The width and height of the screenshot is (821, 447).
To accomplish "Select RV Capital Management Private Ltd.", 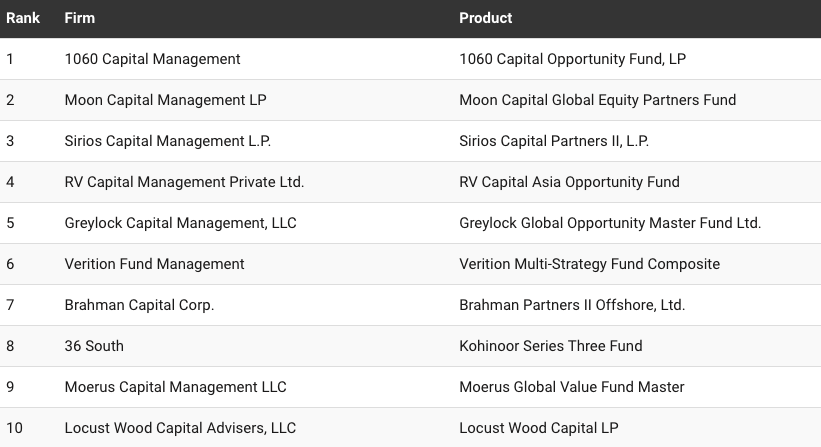I will click(184, 182).
